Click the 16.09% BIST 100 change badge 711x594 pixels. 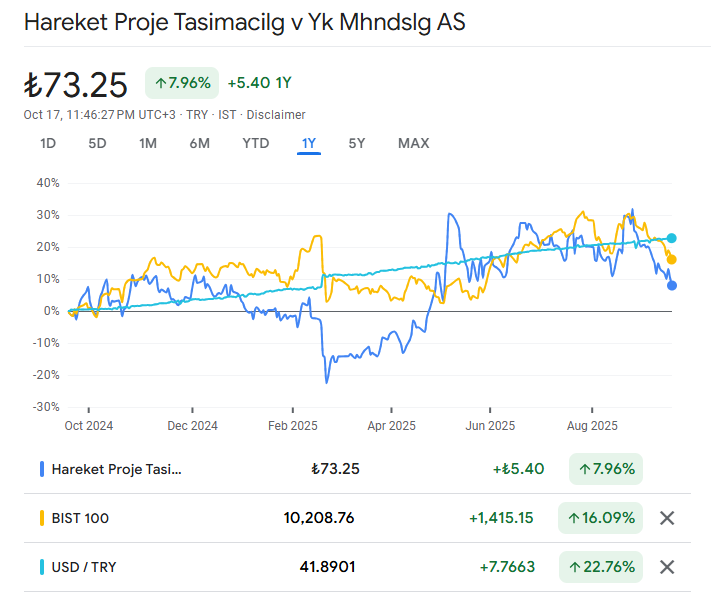tap(600, 518)
